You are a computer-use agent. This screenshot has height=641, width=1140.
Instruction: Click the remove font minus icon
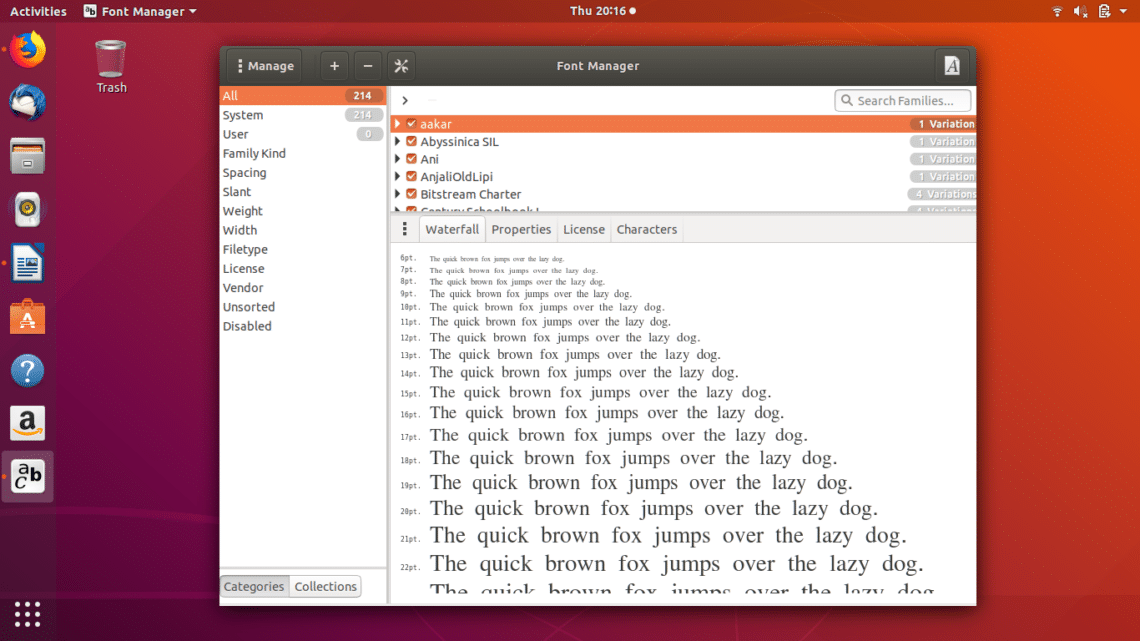coord(368,66)
